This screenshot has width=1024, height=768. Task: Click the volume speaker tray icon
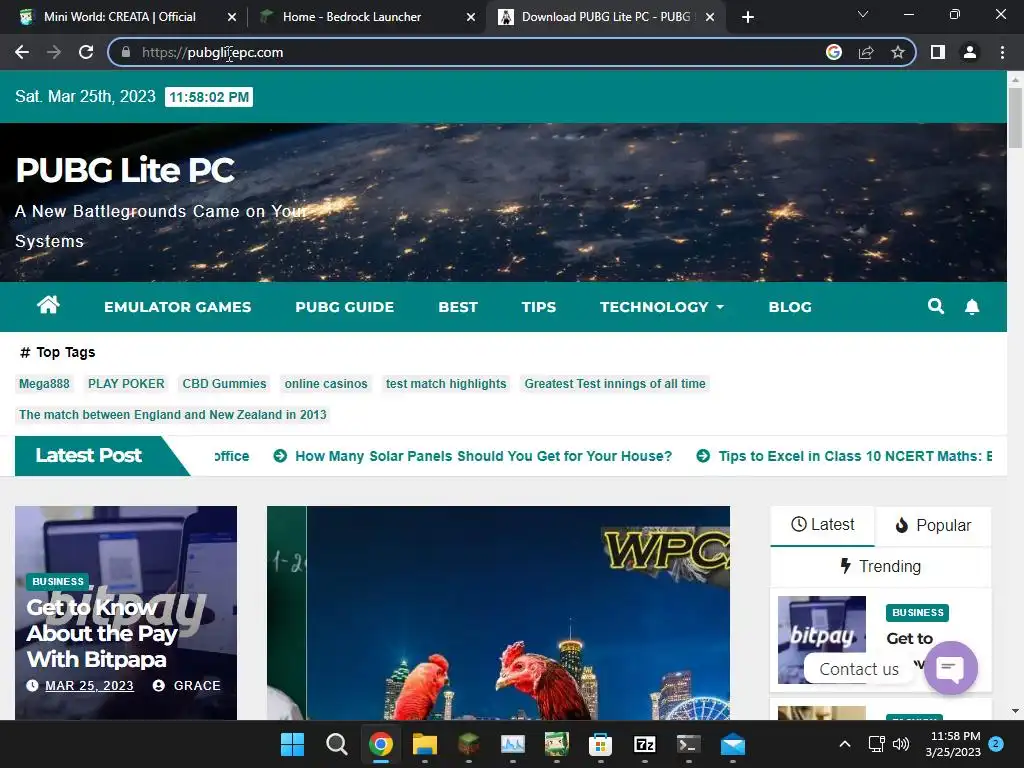pos(901,744)
